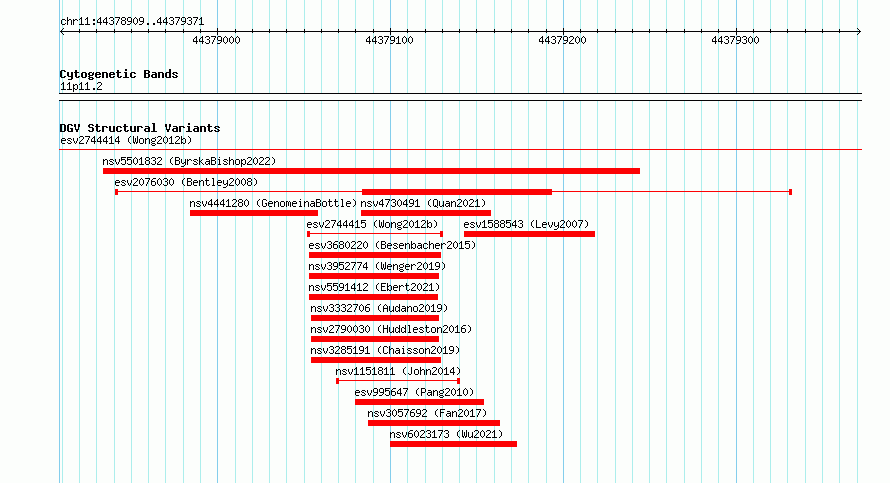Image resolution: width=890 pixels, height=483 pixels.
Task: Click the right arrowhead of the ruler
Action: tap(859, 32)
